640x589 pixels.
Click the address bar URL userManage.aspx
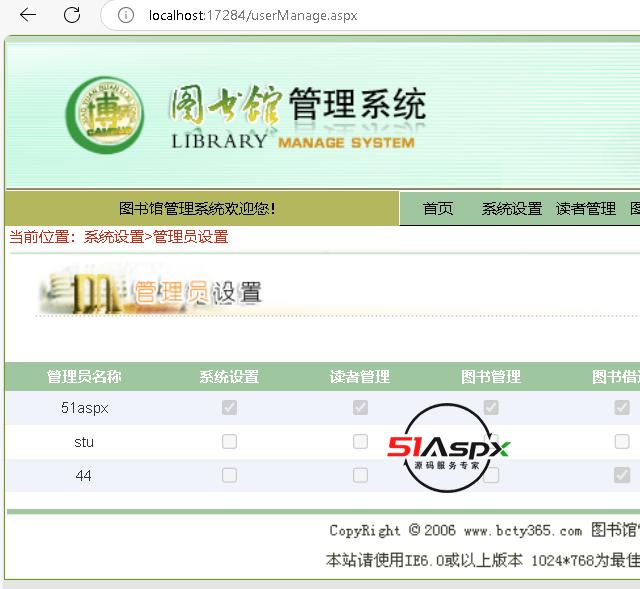click(253, 16)
